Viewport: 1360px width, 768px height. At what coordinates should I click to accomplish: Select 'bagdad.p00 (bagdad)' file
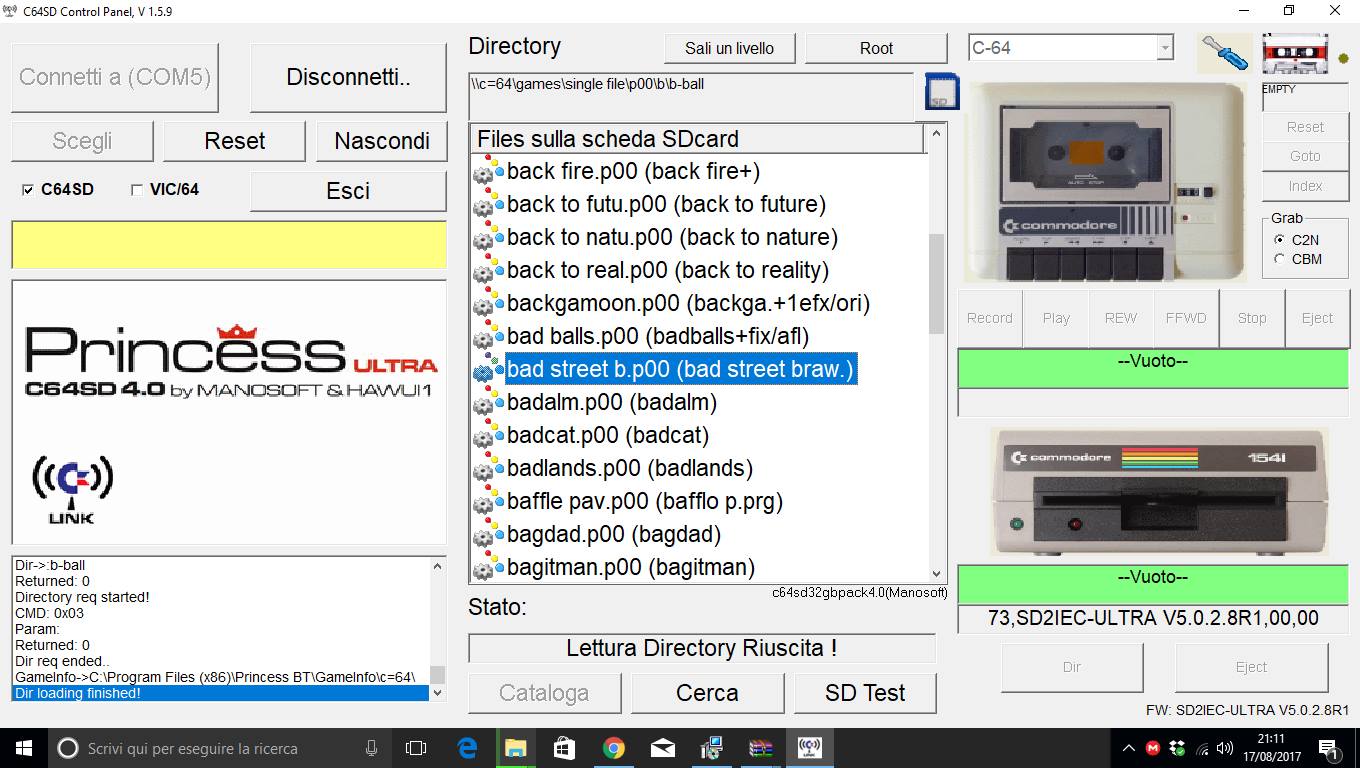click(x=614, y=535)
